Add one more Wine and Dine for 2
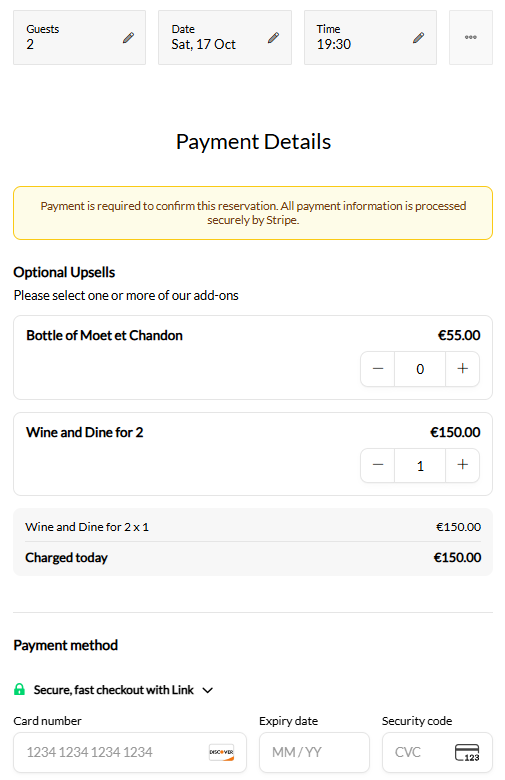This screenshot has height=780, width=505. point(463,465)
